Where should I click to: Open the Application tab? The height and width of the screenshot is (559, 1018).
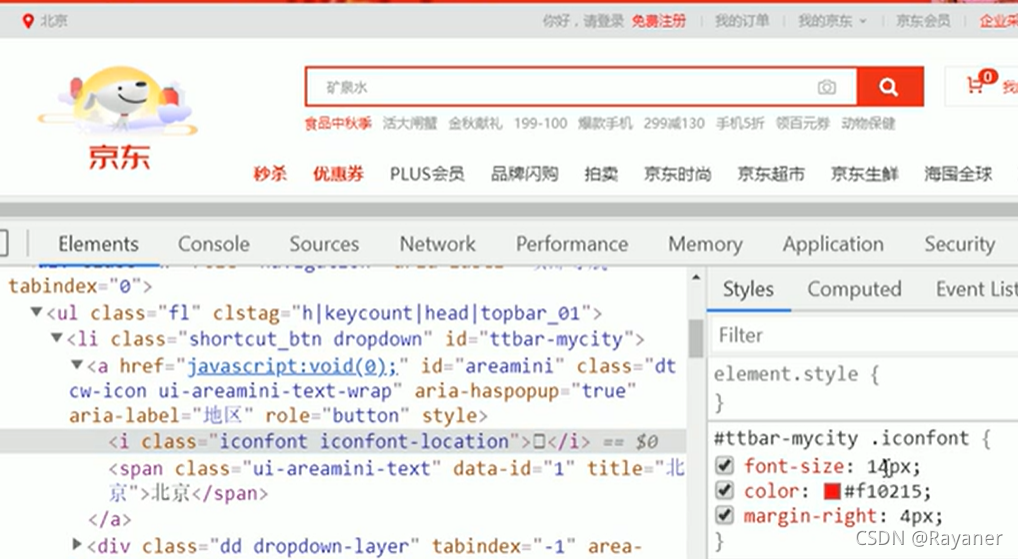point(833,244)
